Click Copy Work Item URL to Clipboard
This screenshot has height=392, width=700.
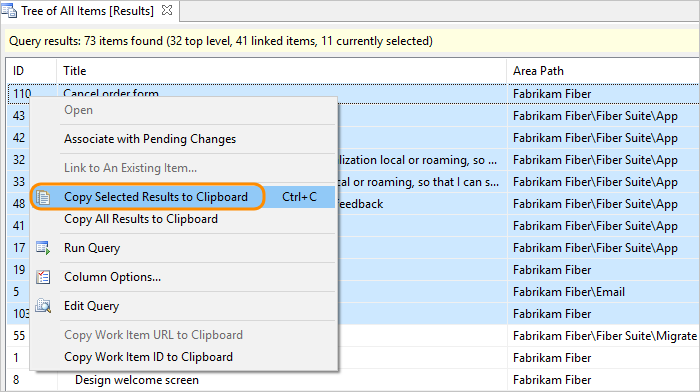tap(154, 335)
